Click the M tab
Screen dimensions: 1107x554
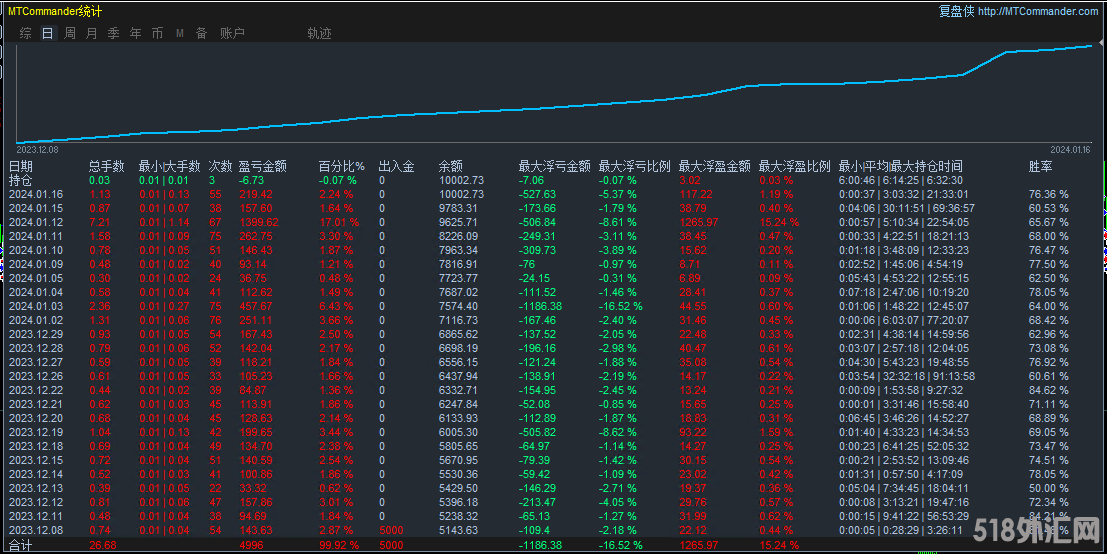180,33
